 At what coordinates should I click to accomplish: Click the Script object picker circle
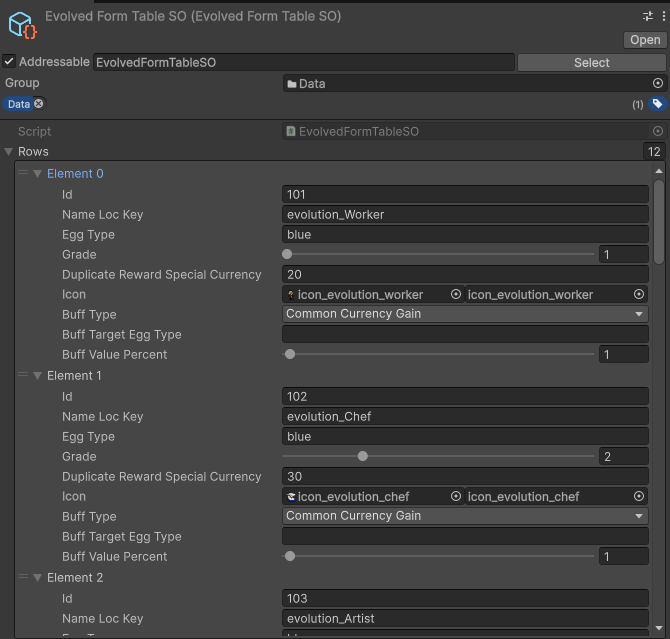coord(658,131)
